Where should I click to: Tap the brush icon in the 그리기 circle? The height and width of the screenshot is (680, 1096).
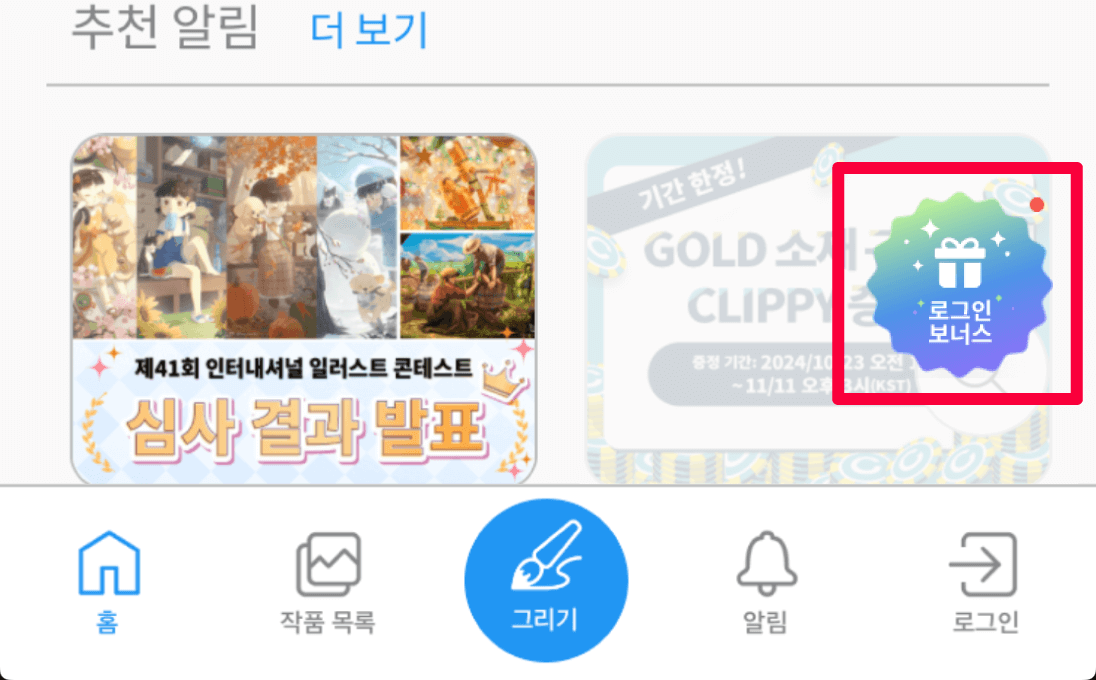[x=547, y=556]
